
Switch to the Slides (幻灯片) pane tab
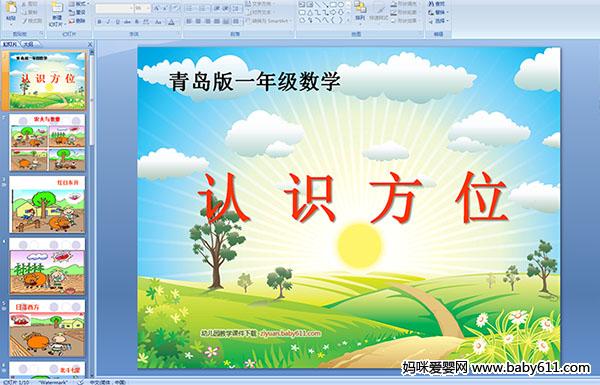coord(10,44)
